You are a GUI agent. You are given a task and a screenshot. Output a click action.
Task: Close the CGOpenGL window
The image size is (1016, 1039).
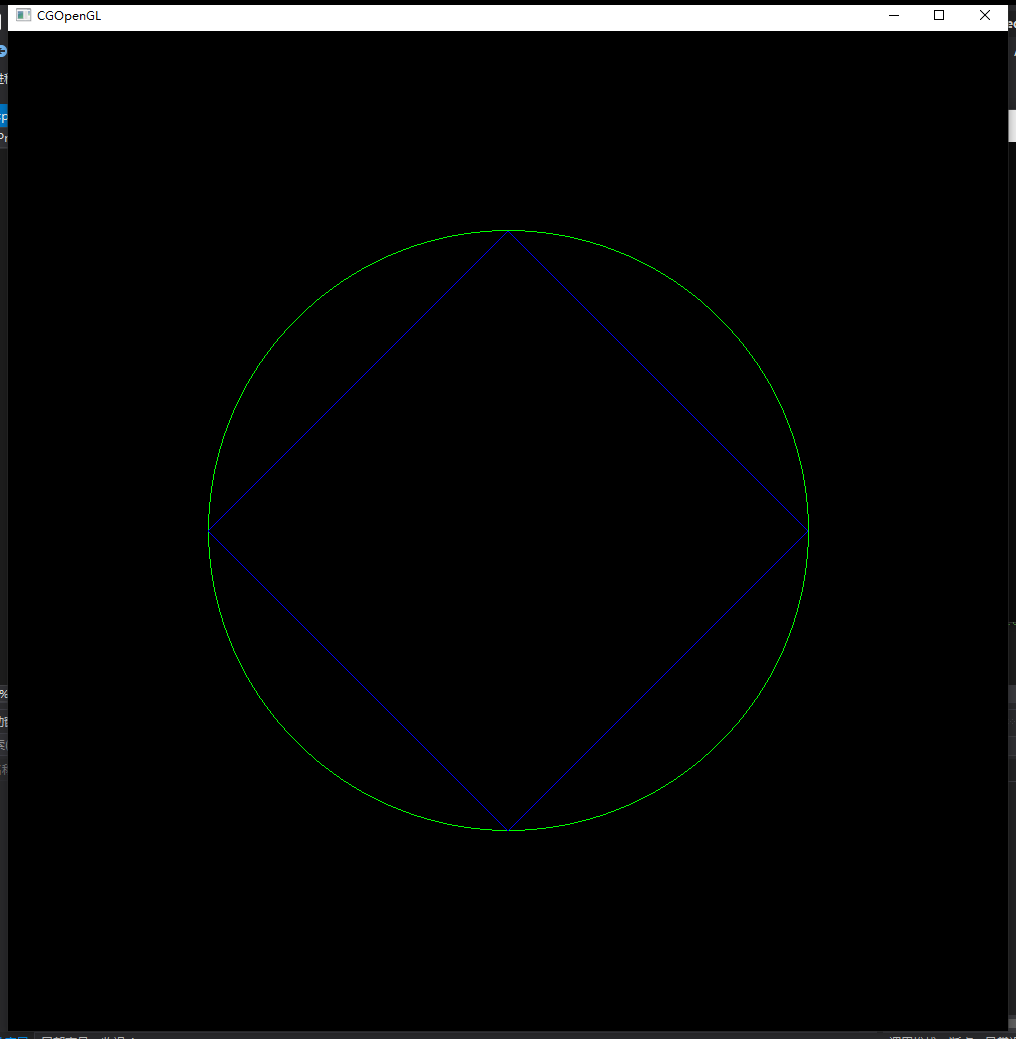[x=985, y=15]
